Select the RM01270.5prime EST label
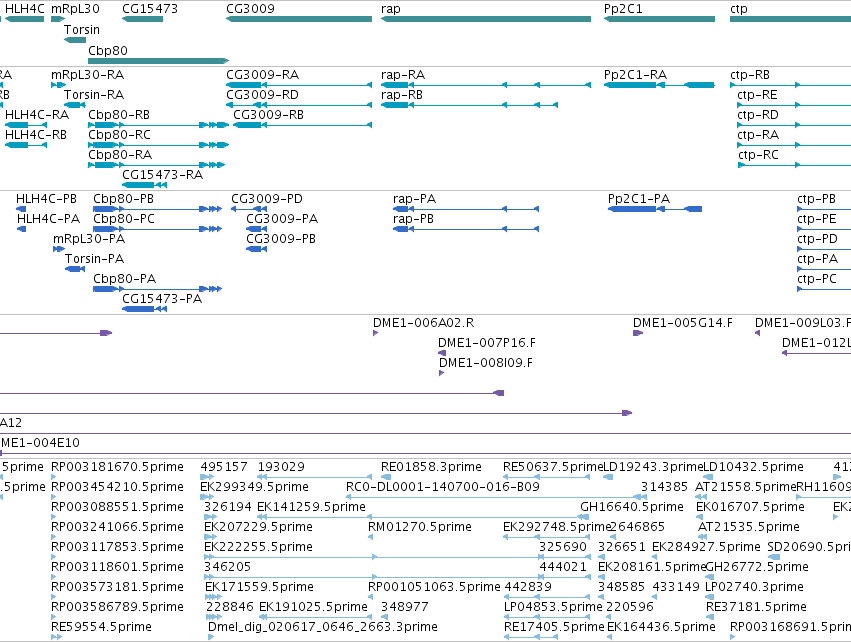The image size is (851, 642). tap(420, 526)
